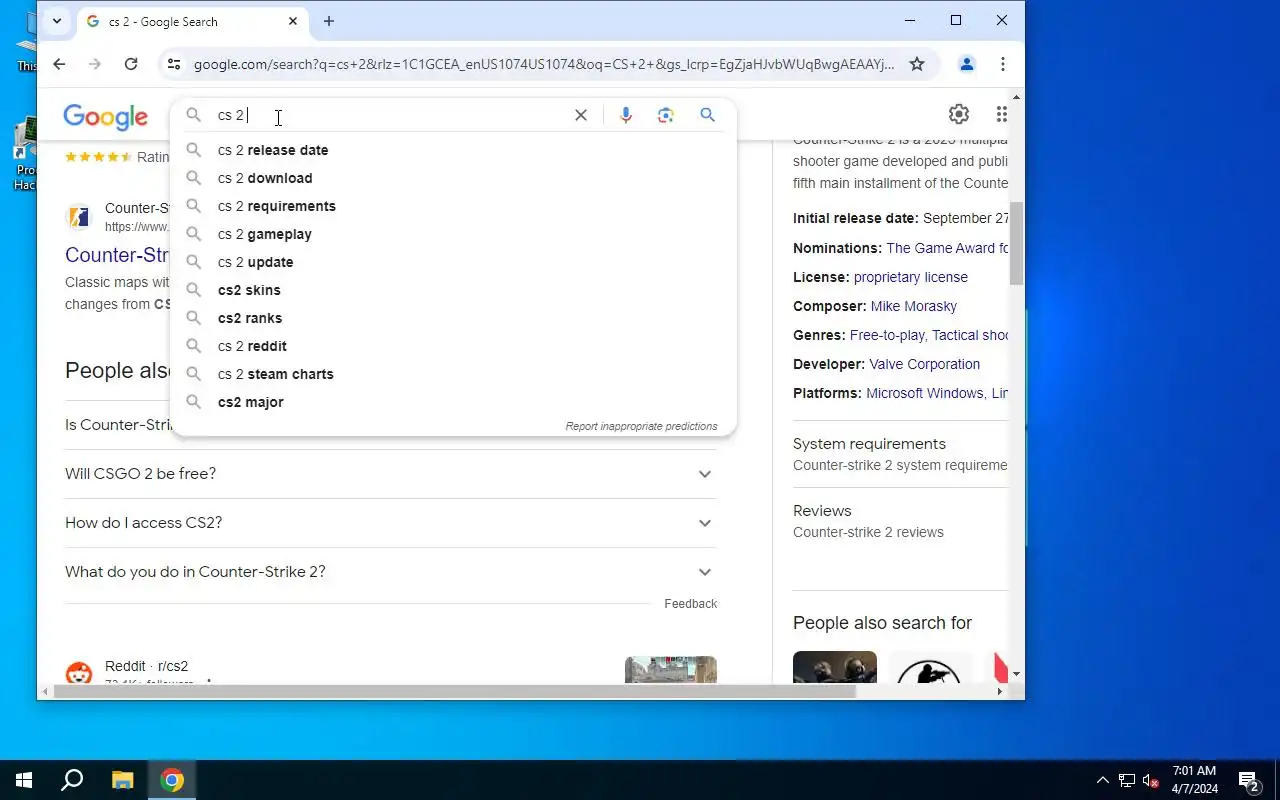The width and height of the screenshot is (1280, 800).
Task: Open the Google apps grid icon
Action: coord(1001,114)
